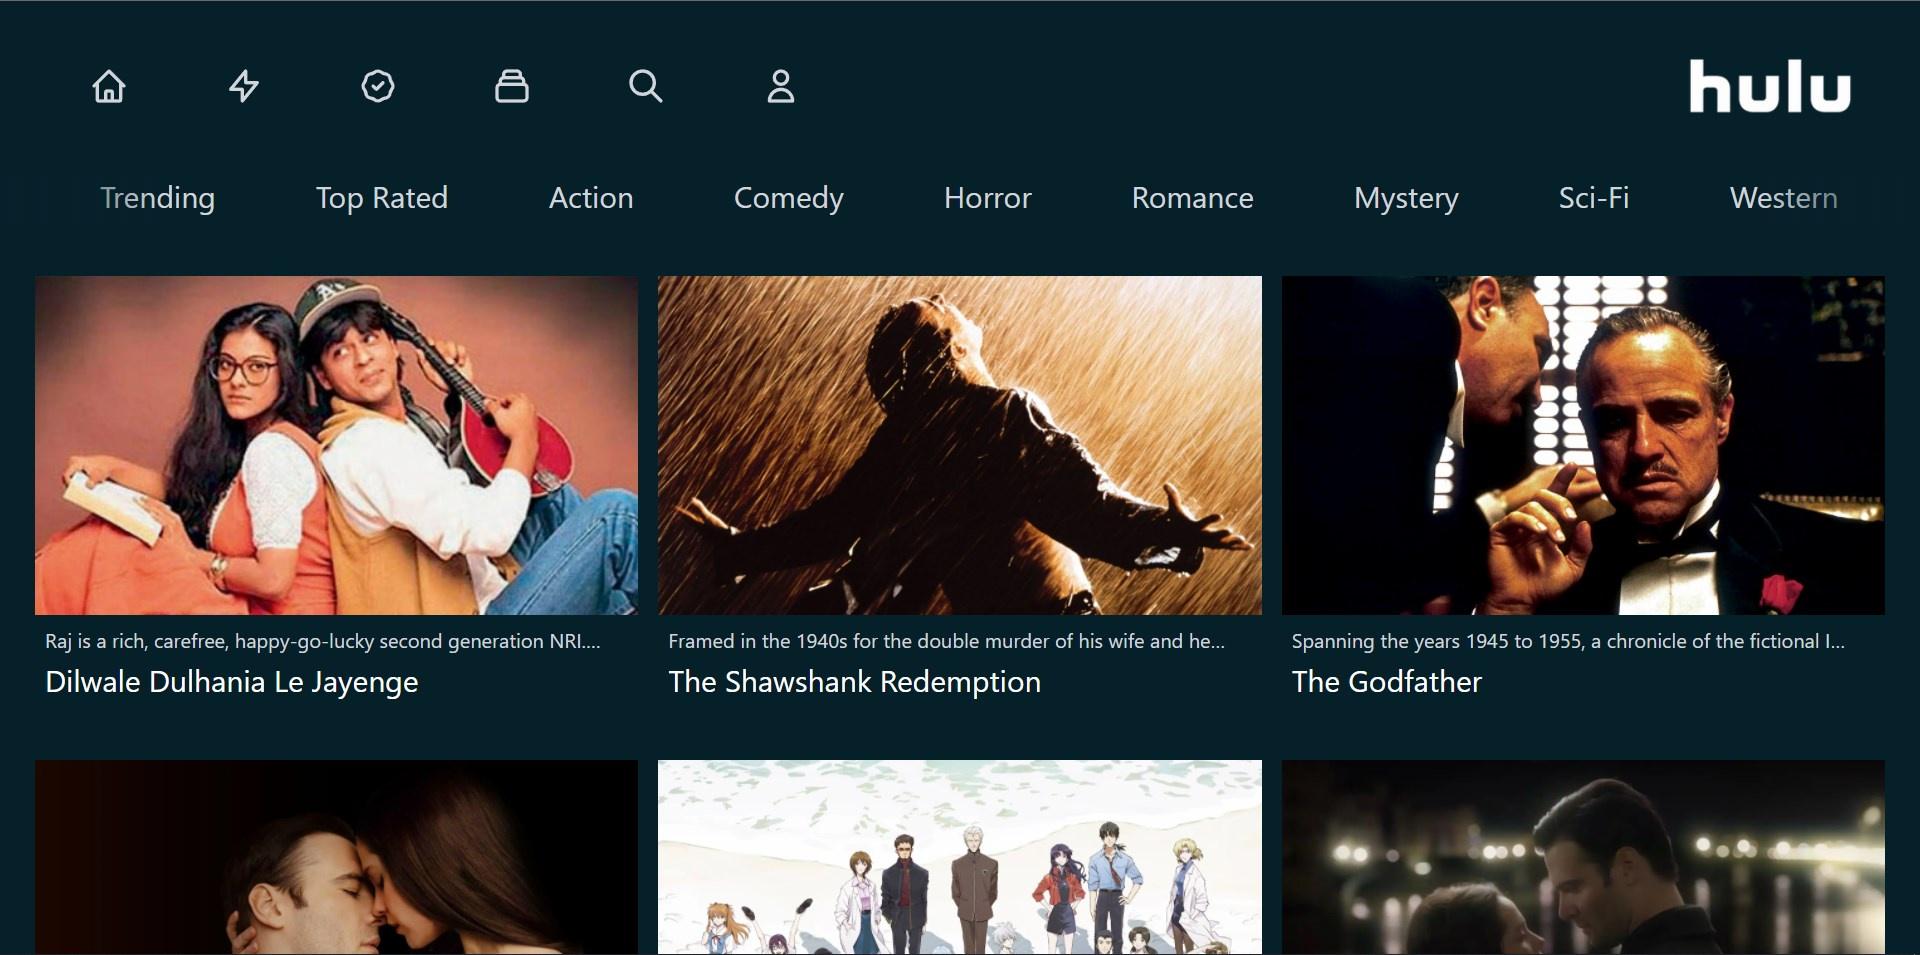The image size is (1920, 955).
Task: Select the Trending genre tab
Action: tap(158, 198)
